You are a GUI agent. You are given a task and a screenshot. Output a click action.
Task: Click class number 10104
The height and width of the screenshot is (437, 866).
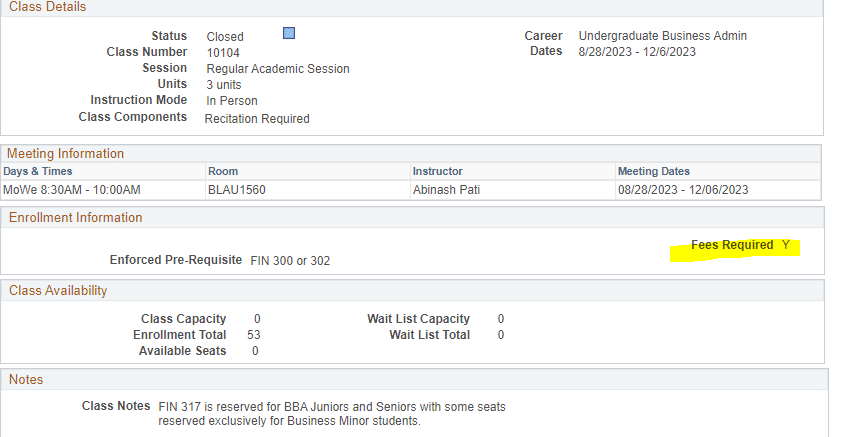223,53
